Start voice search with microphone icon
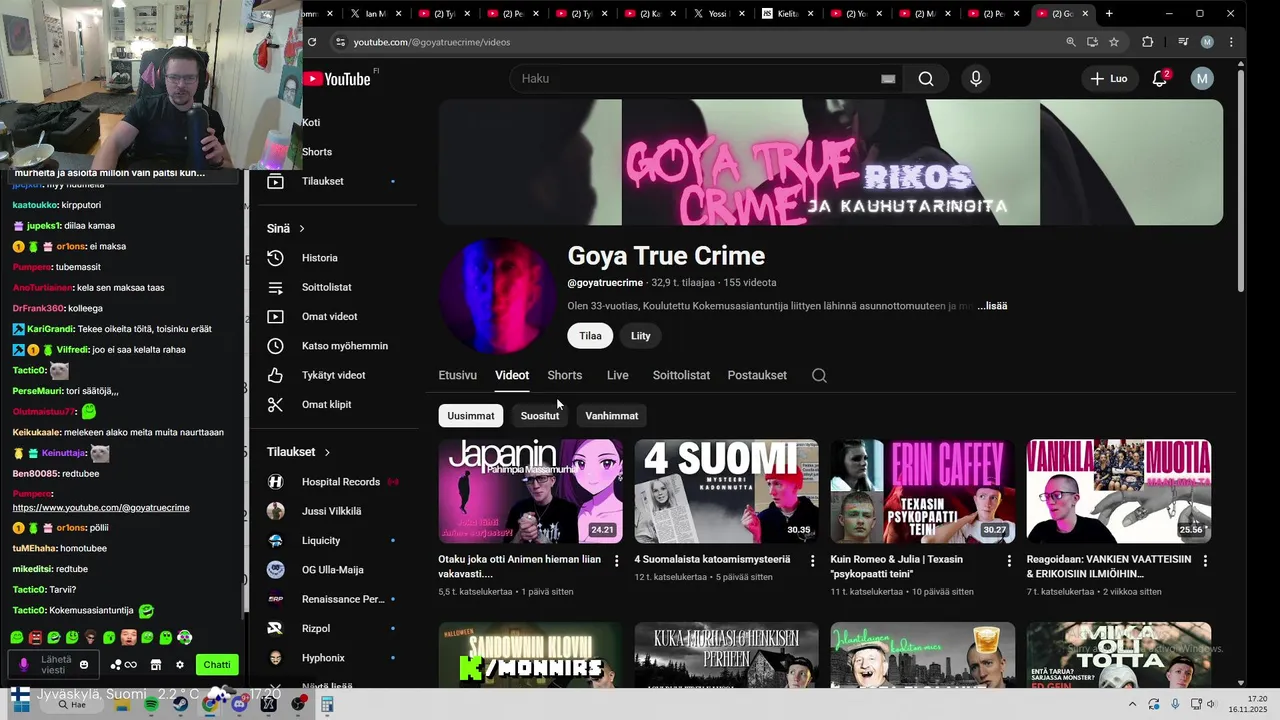This screenshot has height=720, width=1280. coord(976,79)
